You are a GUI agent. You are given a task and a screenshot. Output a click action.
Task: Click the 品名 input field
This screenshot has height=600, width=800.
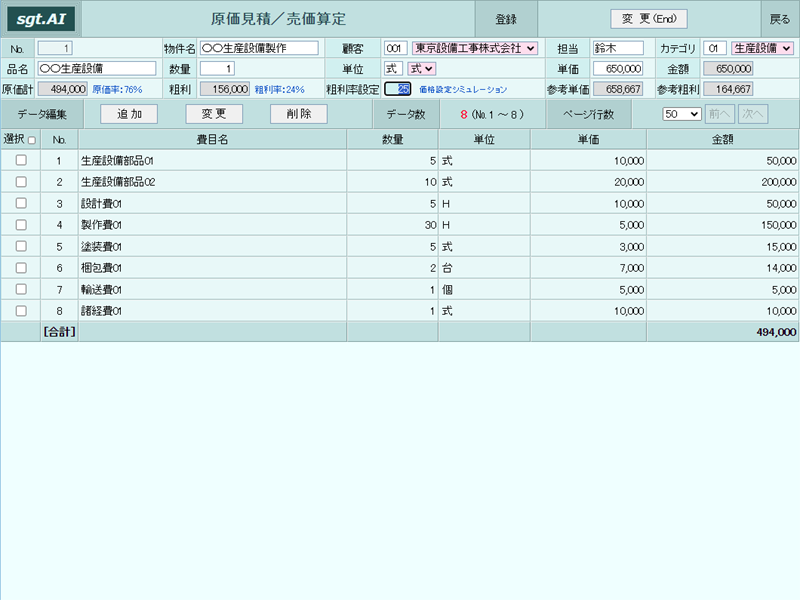[x=97, y=68]
